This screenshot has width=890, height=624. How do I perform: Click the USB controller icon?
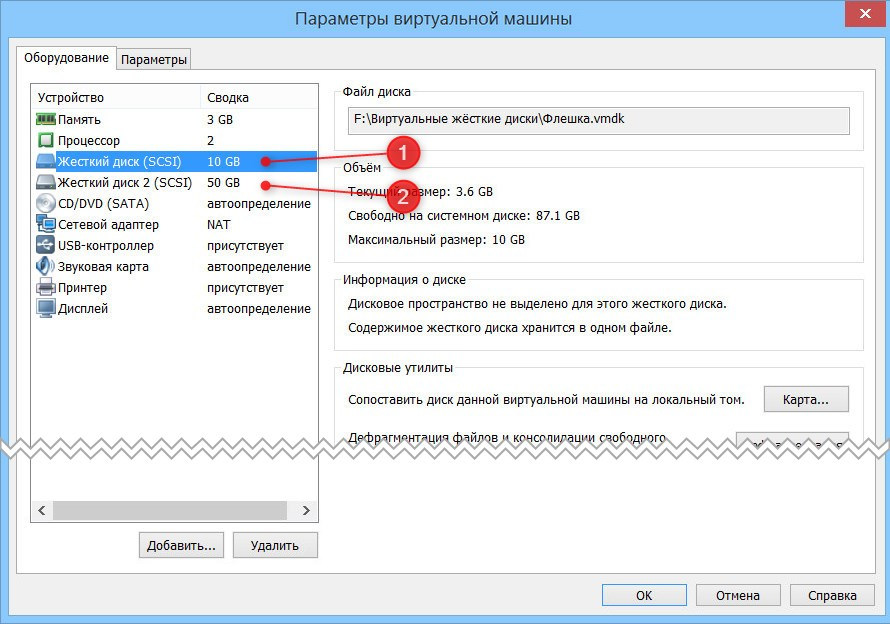(x=46, y=246)
